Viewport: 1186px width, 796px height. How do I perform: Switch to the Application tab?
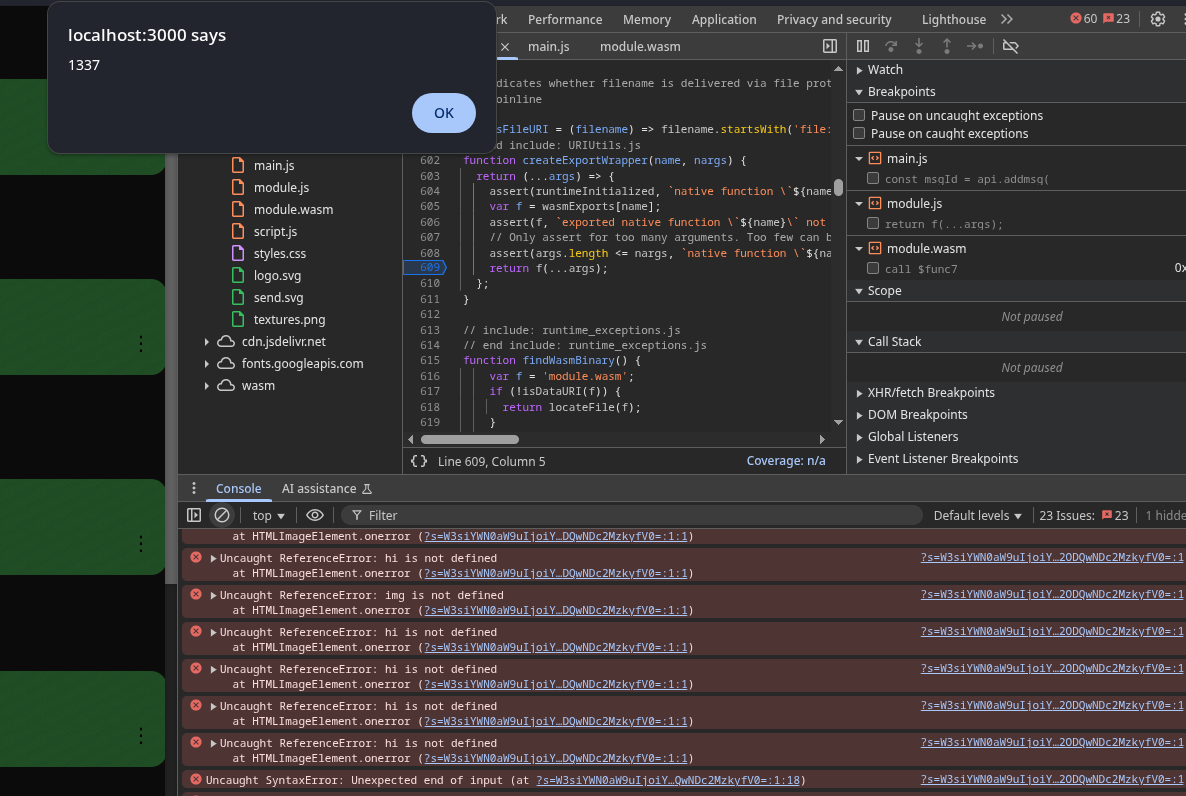click(723, 20)
